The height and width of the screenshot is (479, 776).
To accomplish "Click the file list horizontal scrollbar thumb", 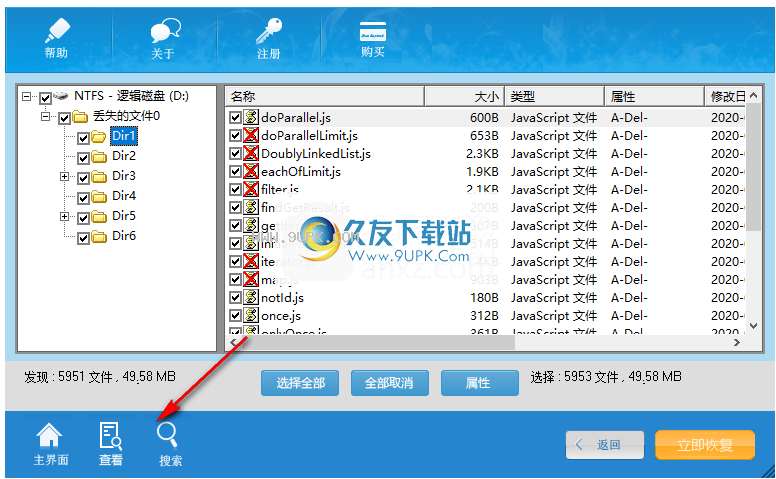I will (x=378, y=342).
